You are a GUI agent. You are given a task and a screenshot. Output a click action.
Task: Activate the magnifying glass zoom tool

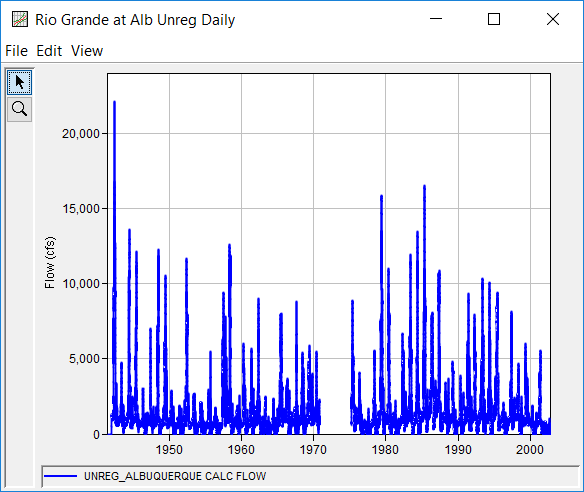pos(19,109)
